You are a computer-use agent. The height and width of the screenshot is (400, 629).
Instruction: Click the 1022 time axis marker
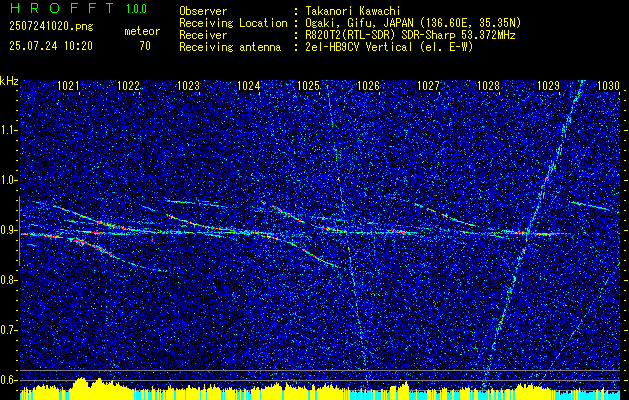(128, 85)
